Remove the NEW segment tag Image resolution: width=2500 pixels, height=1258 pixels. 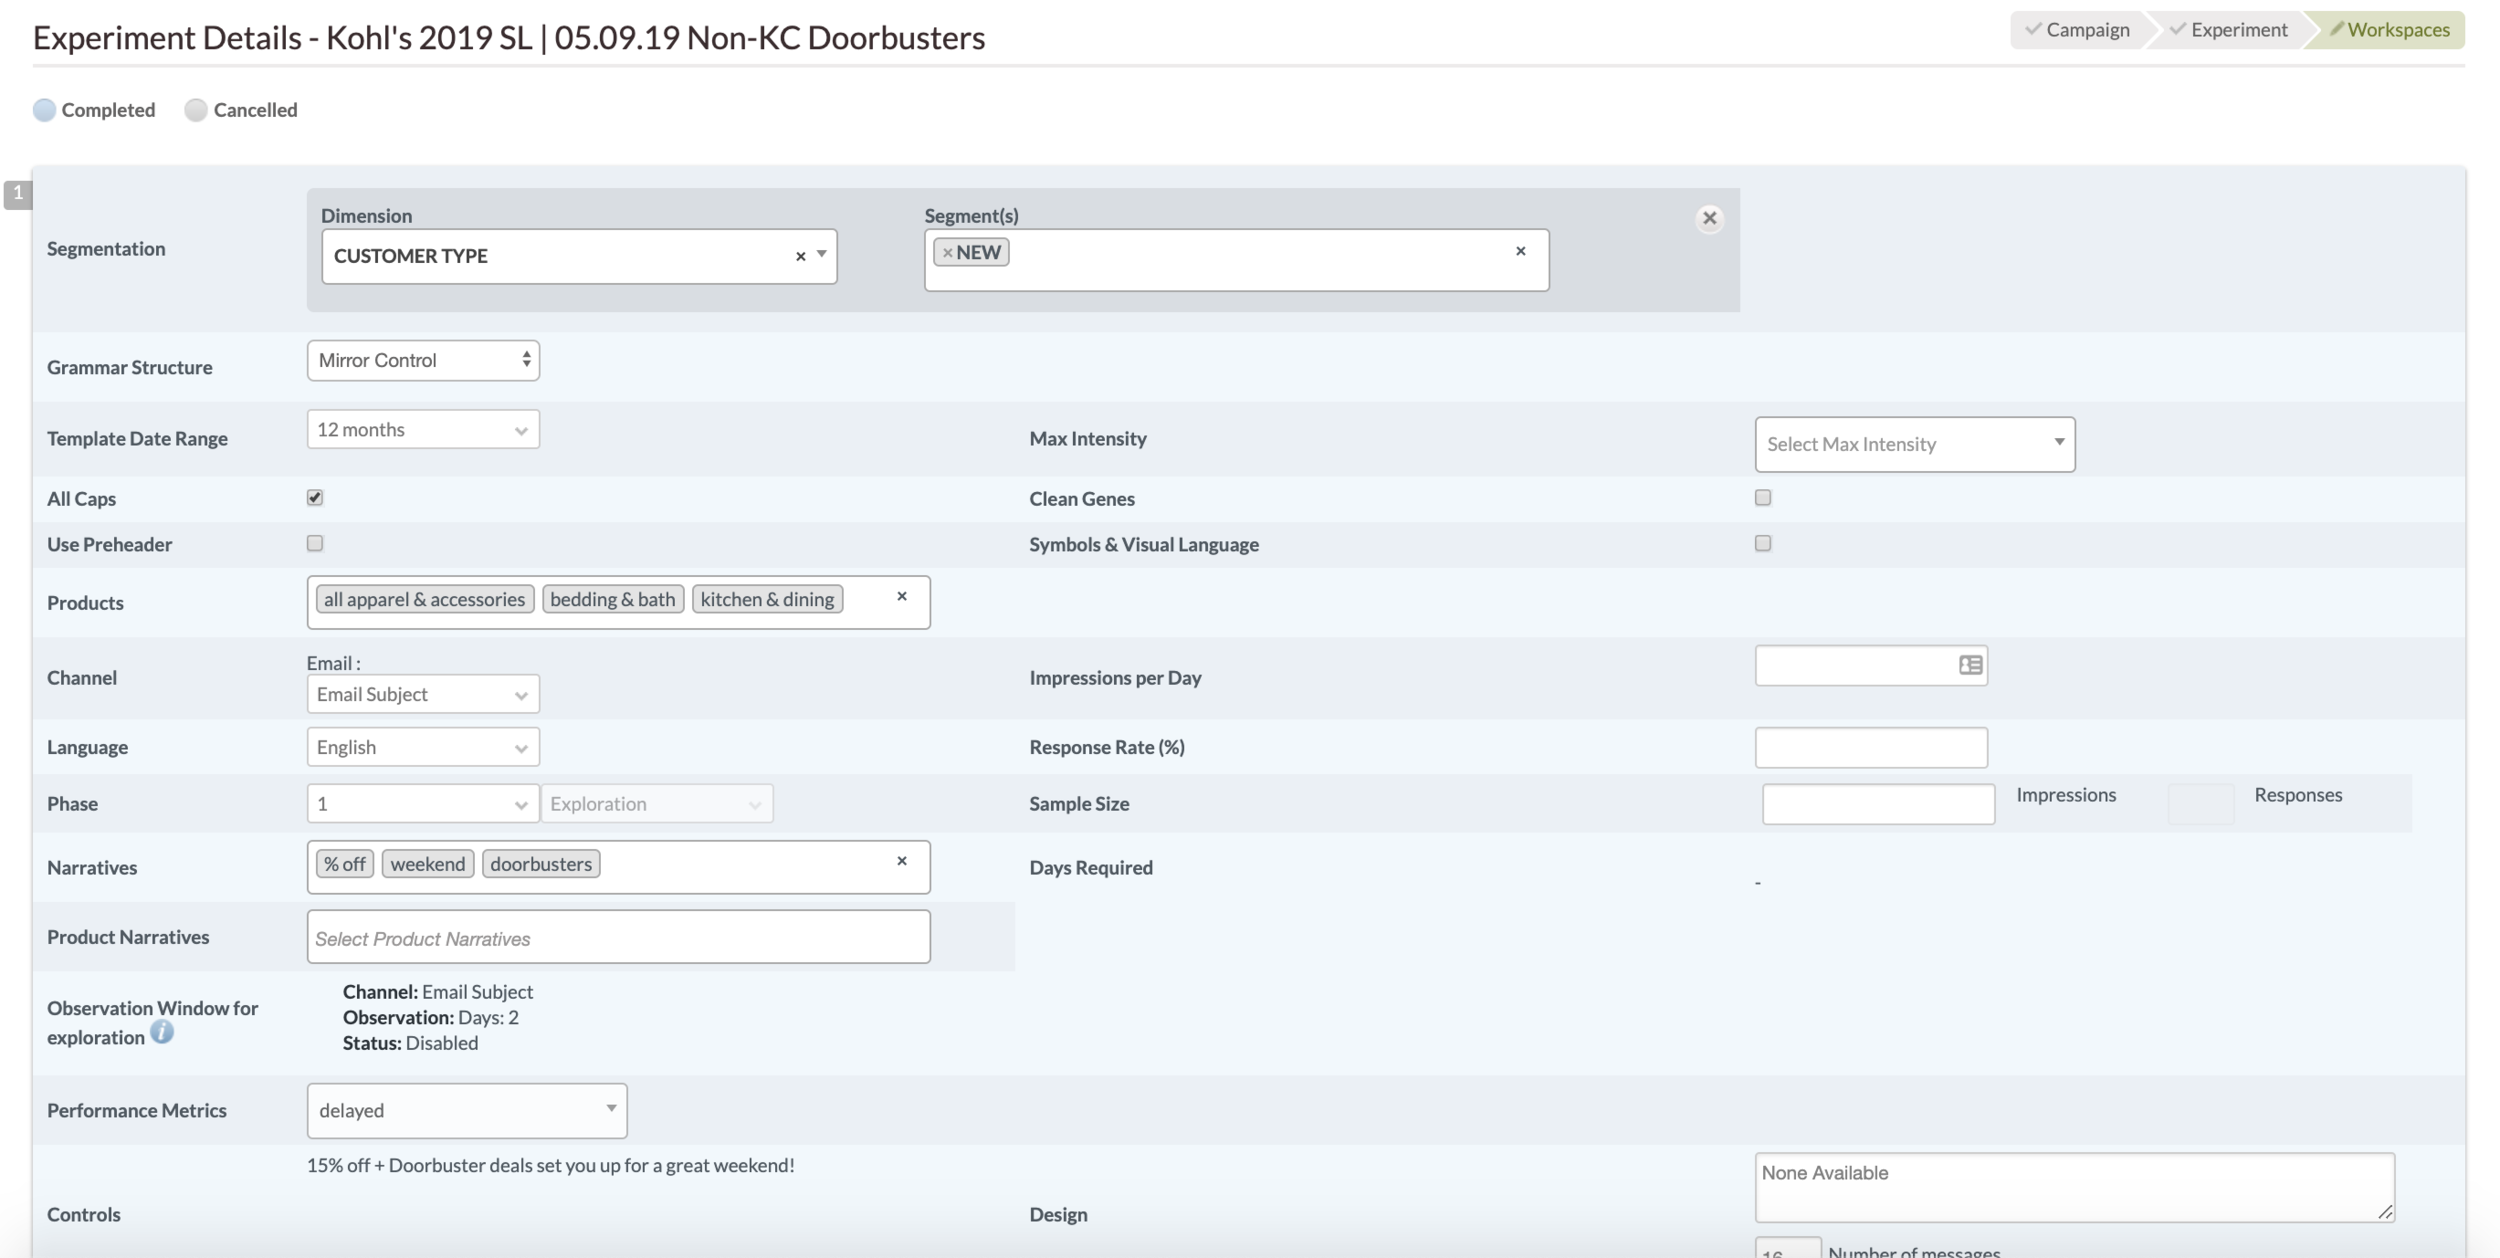click(x=947, y=253)
